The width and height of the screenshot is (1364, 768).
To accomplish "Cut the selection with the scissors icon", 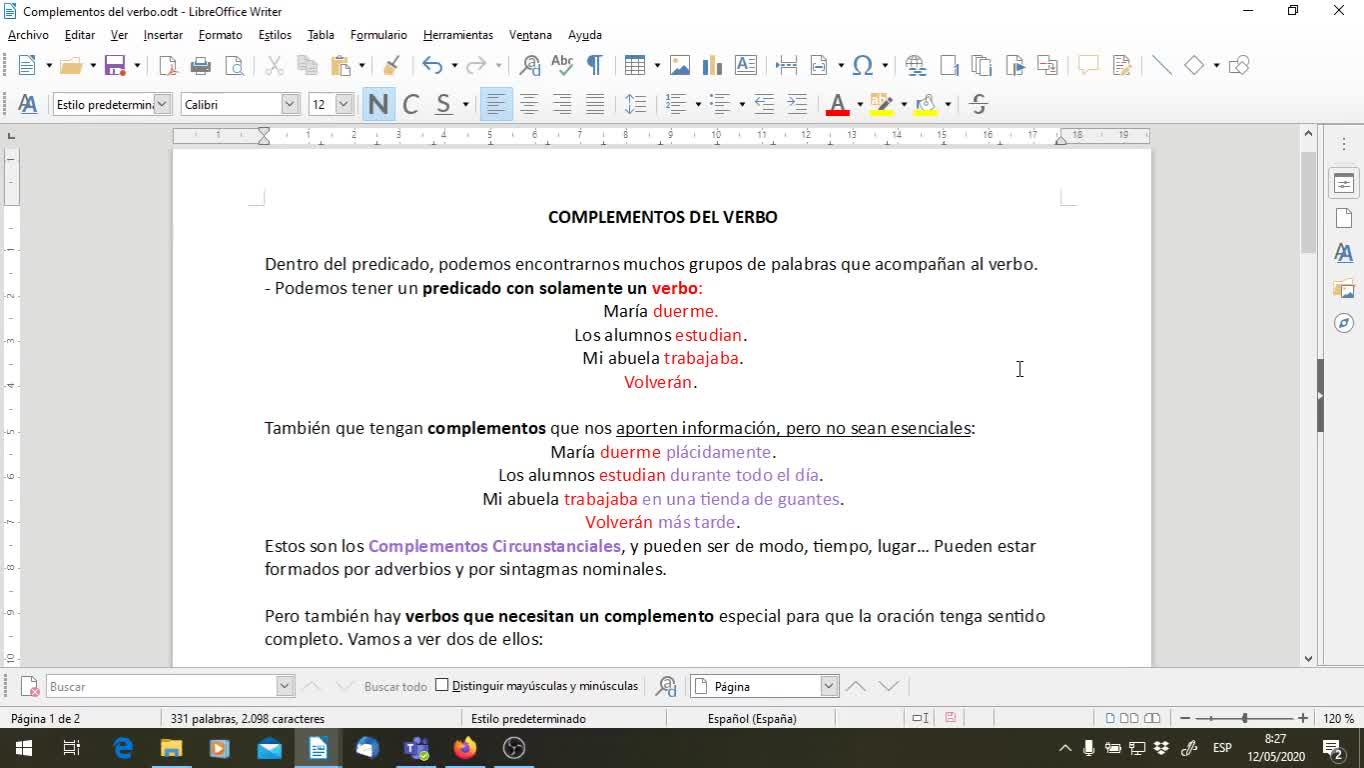I will click(273, 66).
